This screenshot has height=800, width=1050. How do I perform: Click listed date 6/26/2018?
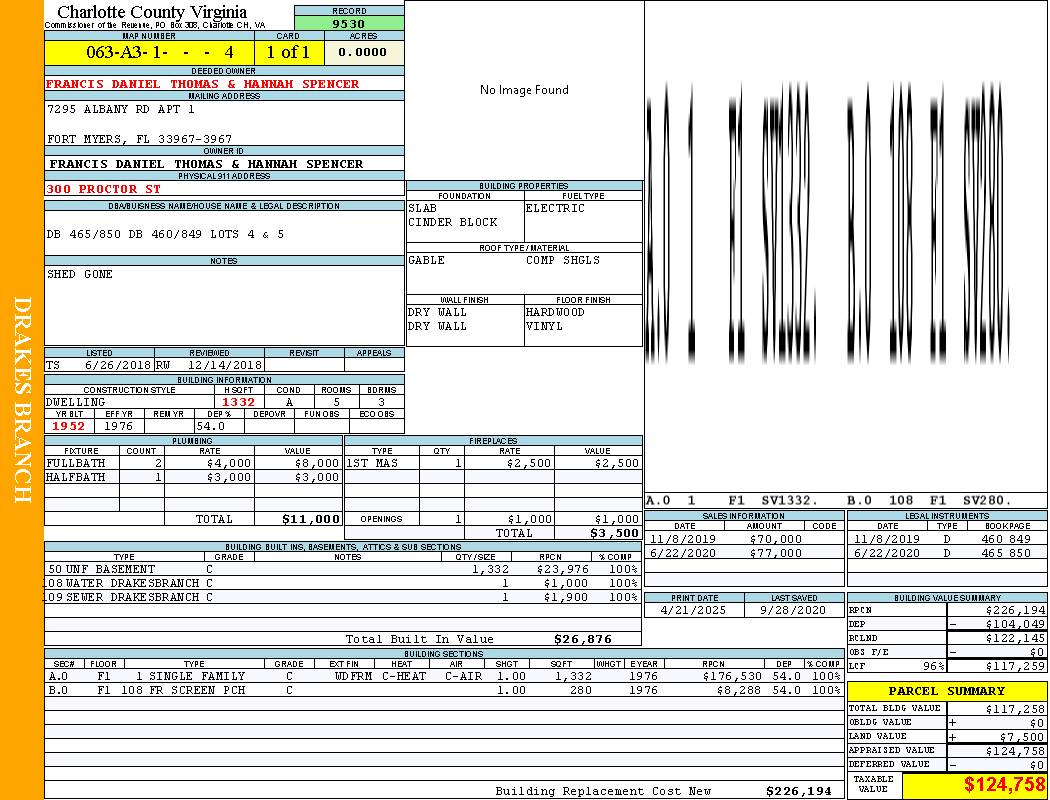coord(118,366)
